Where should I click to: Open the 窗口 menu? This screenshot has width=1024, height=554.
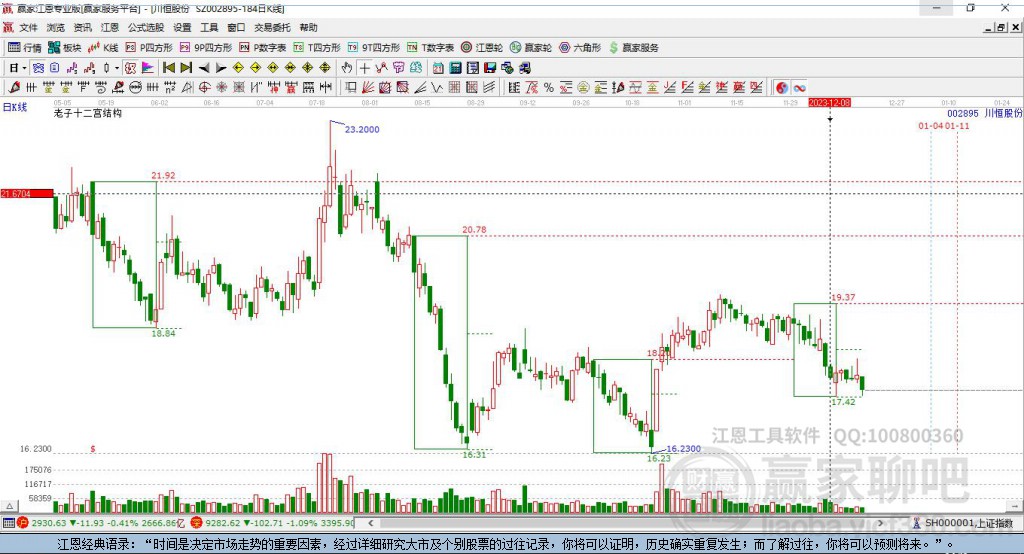[x=236, y=27]
